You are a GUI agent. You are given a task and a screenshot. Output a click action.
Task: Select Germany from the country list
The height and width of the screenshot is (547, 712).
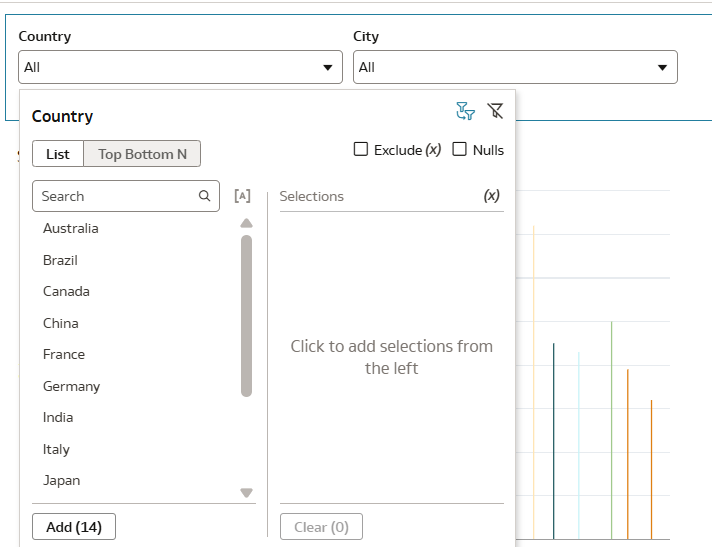[x=72, y=386]
